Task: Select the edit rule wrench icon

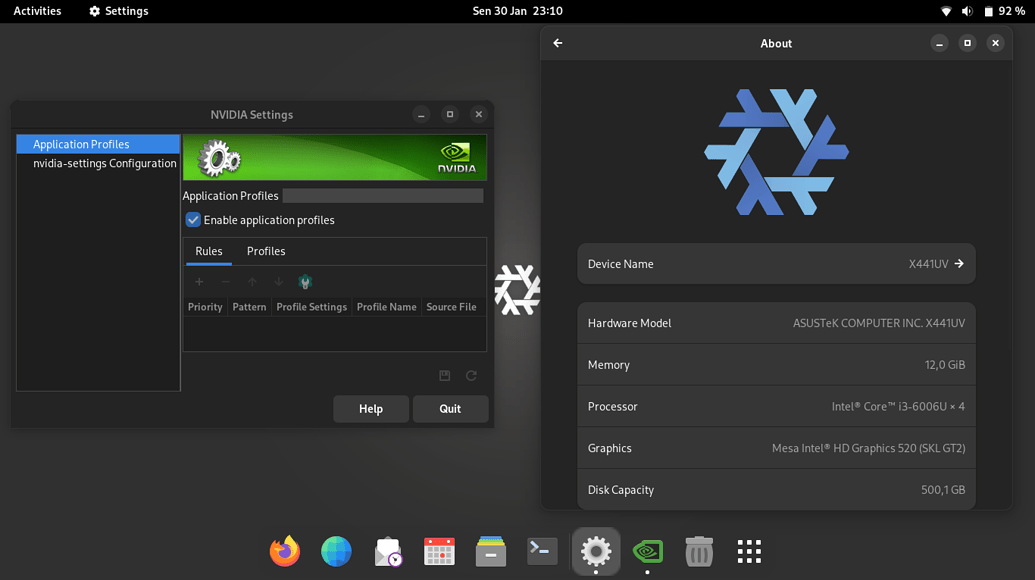Action: click(x=305, y=282)
